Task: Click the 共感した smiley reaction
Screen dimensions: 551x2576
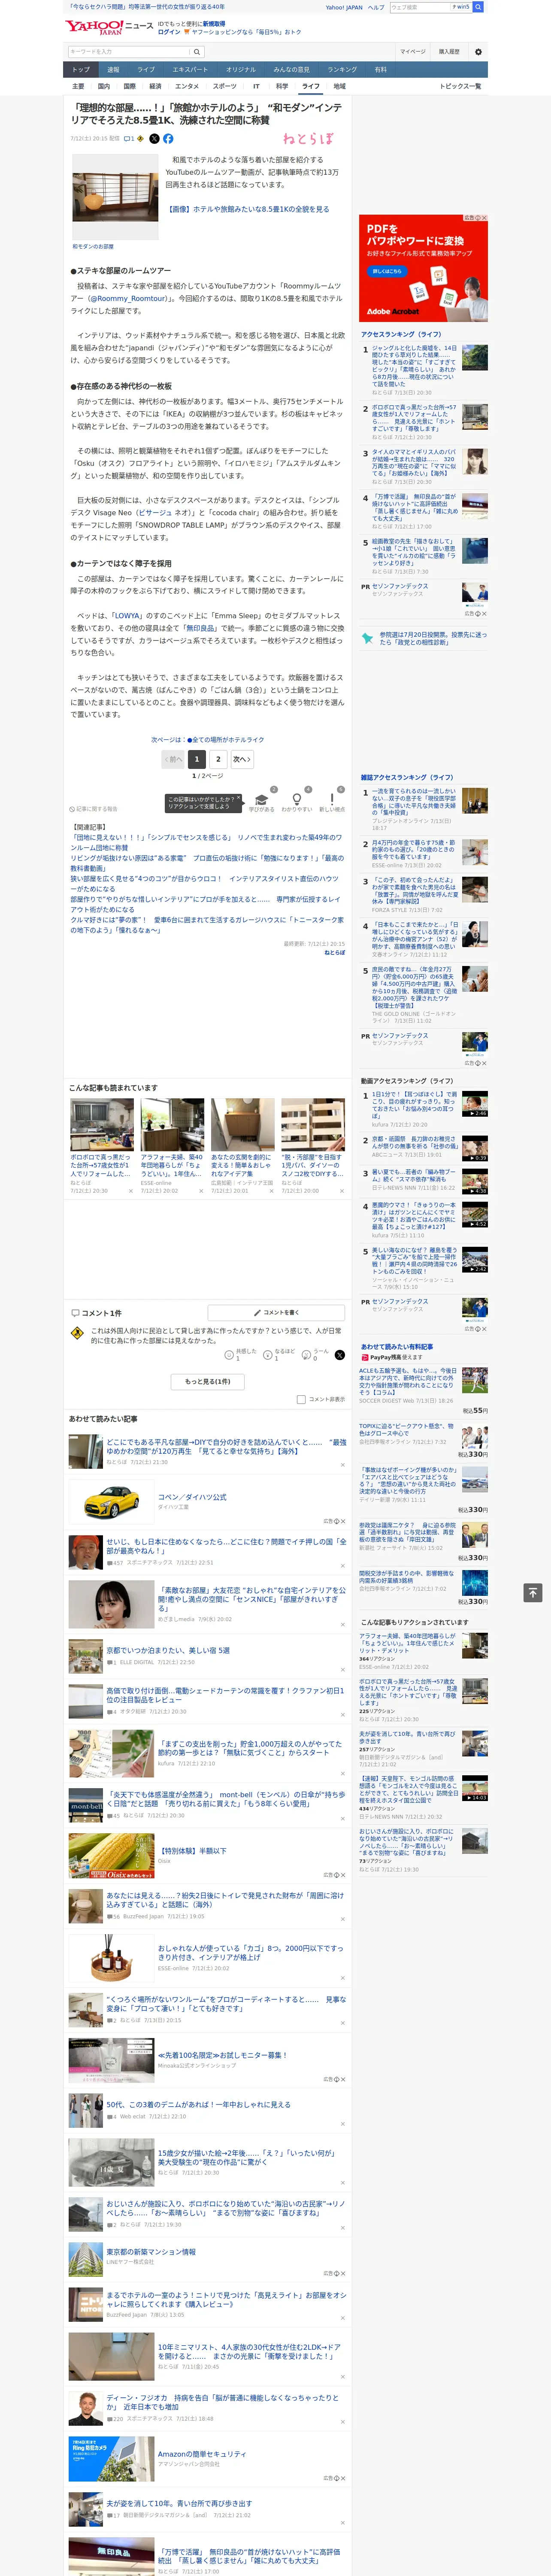Action: tap(229, 1355)
